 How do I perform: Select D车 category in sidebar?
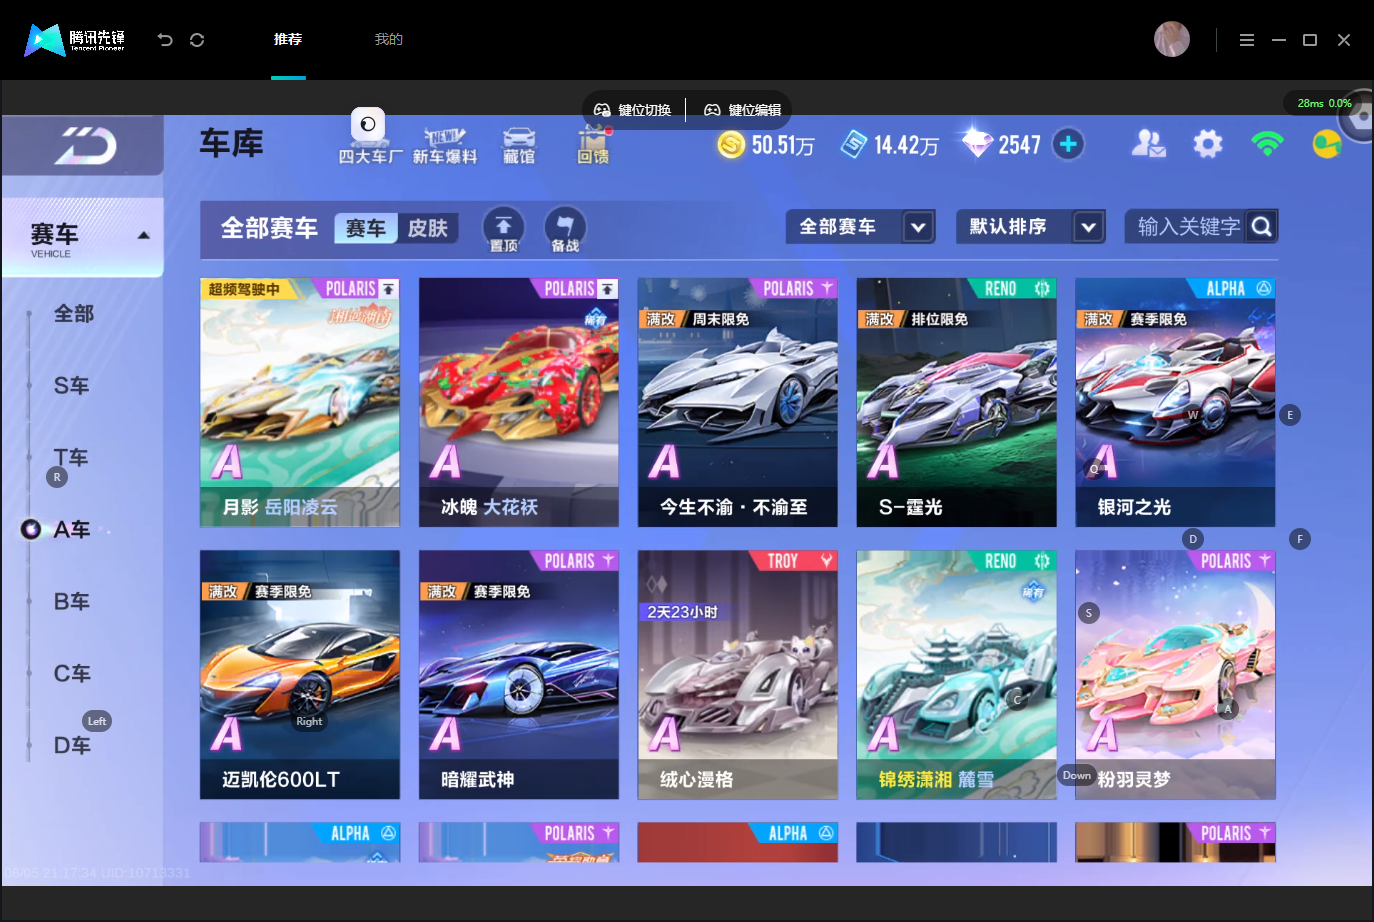pos(72,746)
